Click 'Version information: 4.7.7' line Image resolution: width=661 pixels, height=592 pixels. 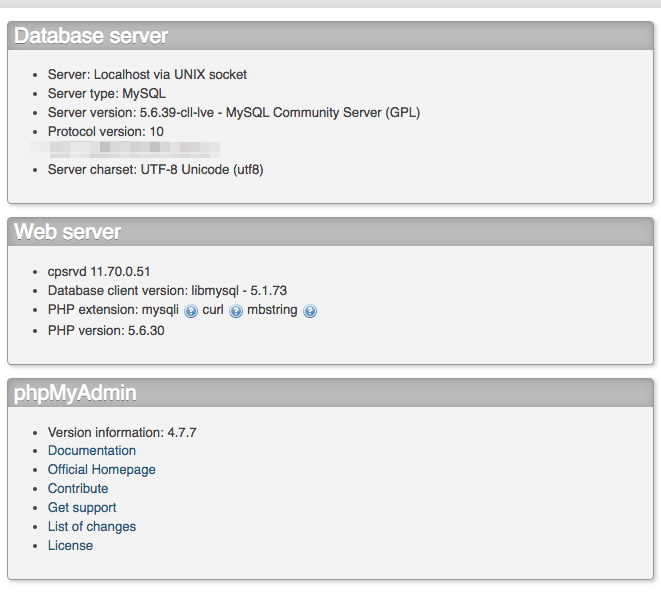click(122, 432)
